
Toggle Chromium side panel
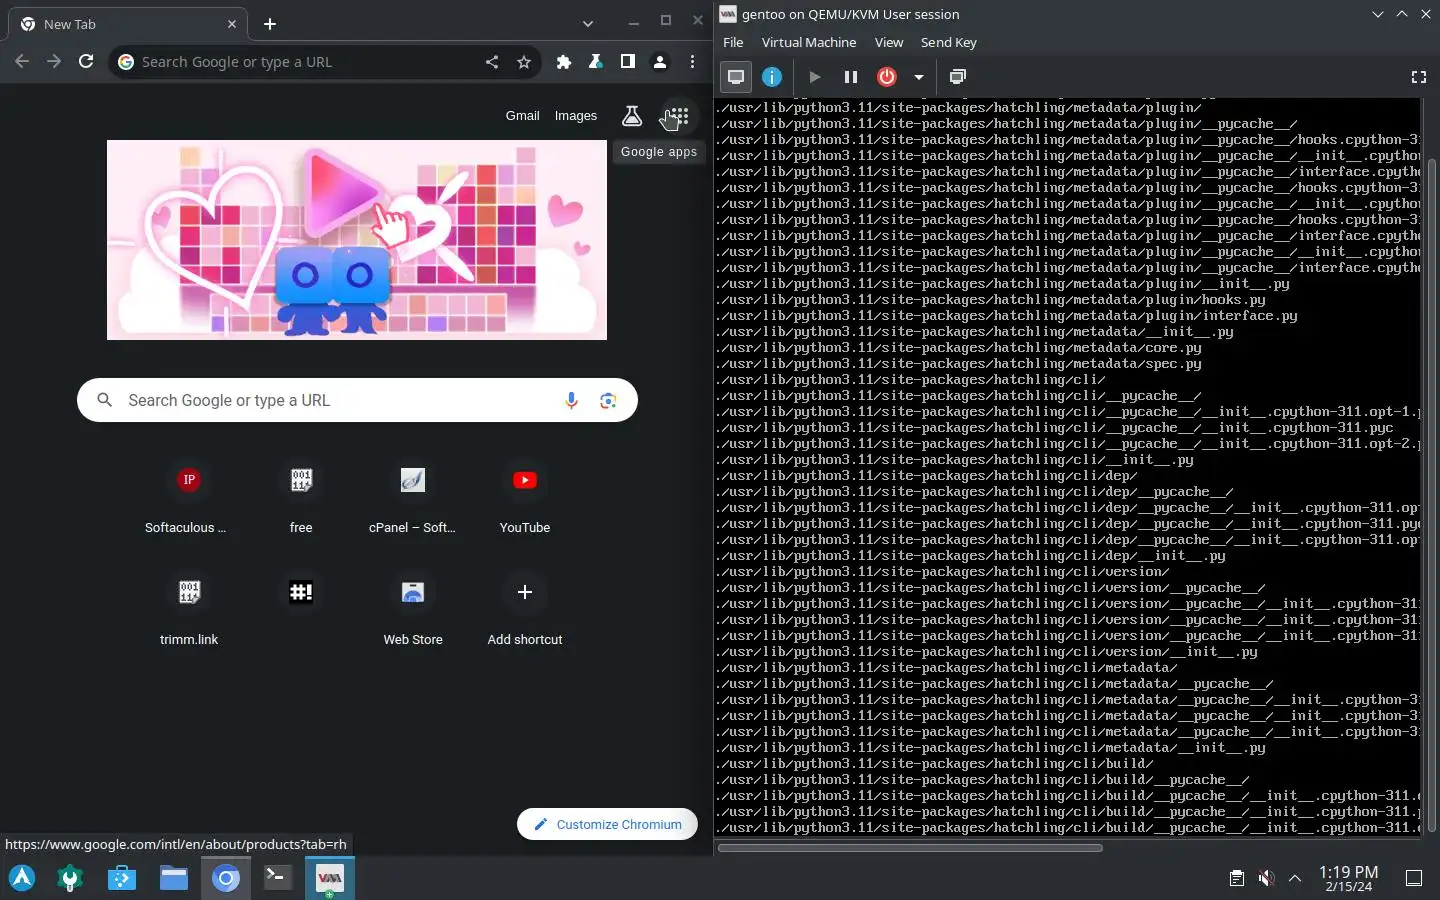[628, 62]
